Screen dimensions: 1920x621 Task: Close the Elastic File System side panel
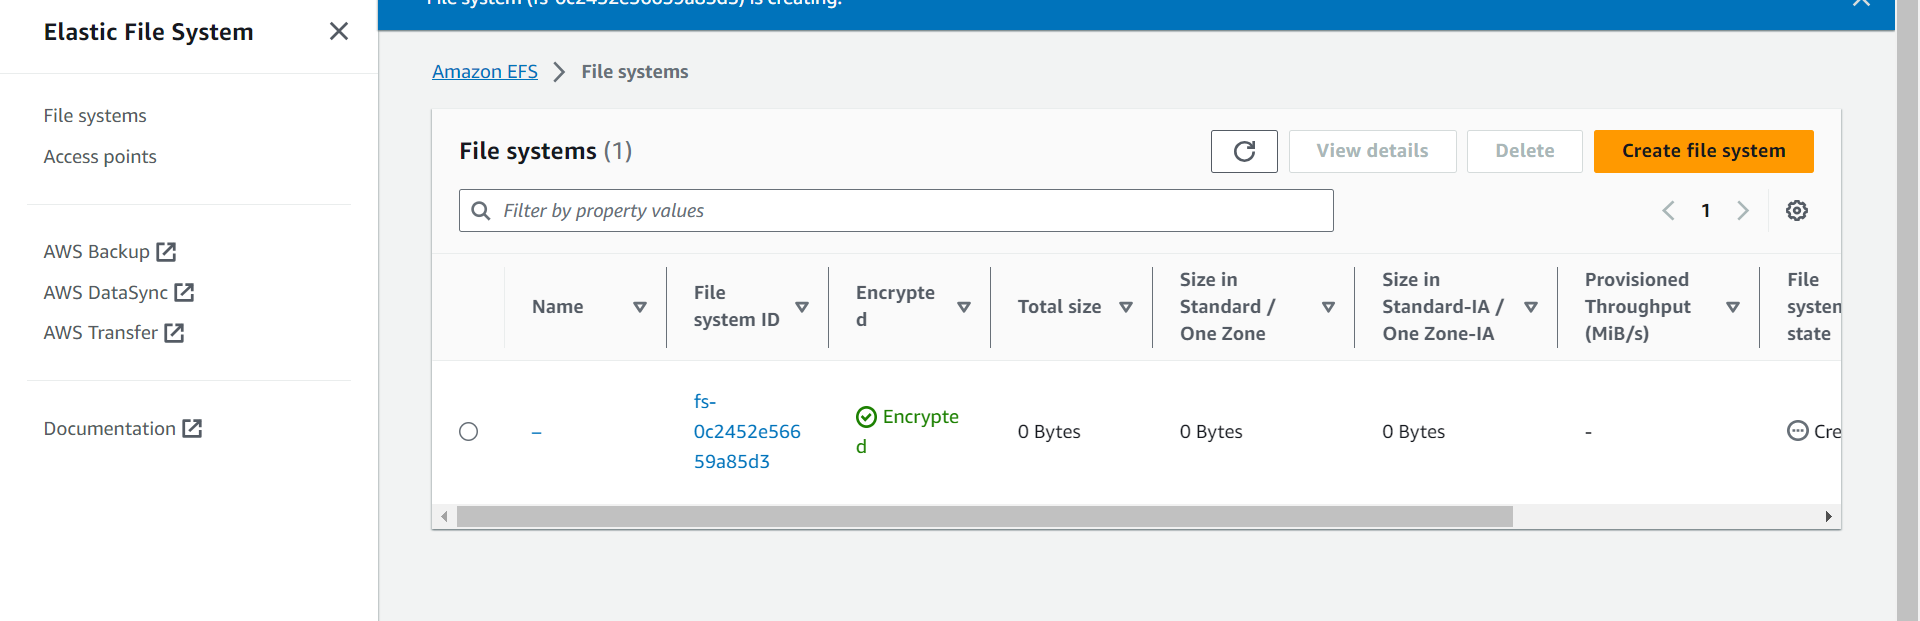point(339,31)
